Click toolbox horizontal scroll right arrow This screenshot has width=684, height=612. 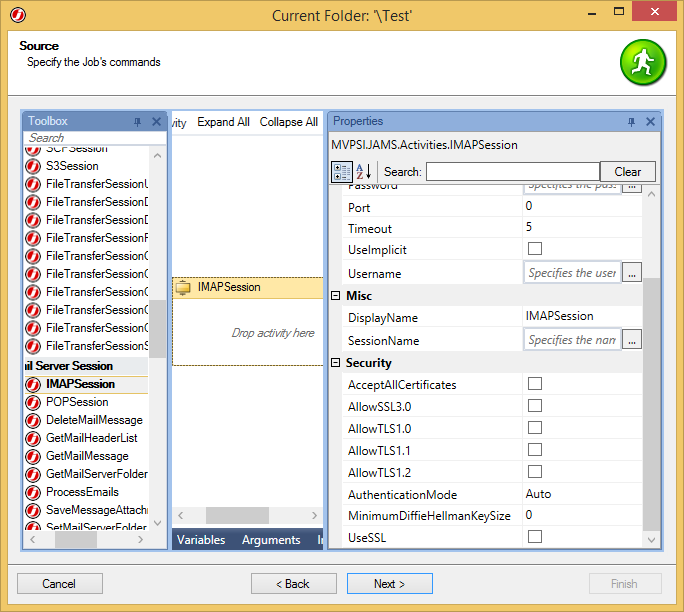coord(140,540)
